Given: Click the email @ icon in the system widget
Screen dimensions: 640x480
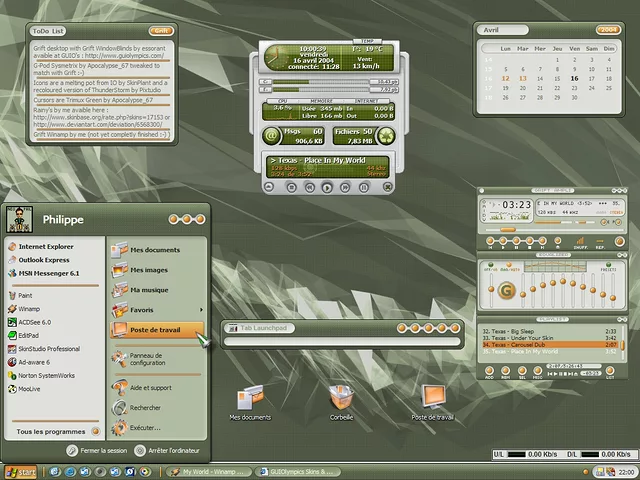Looking at the screenshot, I should click(271, 135).
